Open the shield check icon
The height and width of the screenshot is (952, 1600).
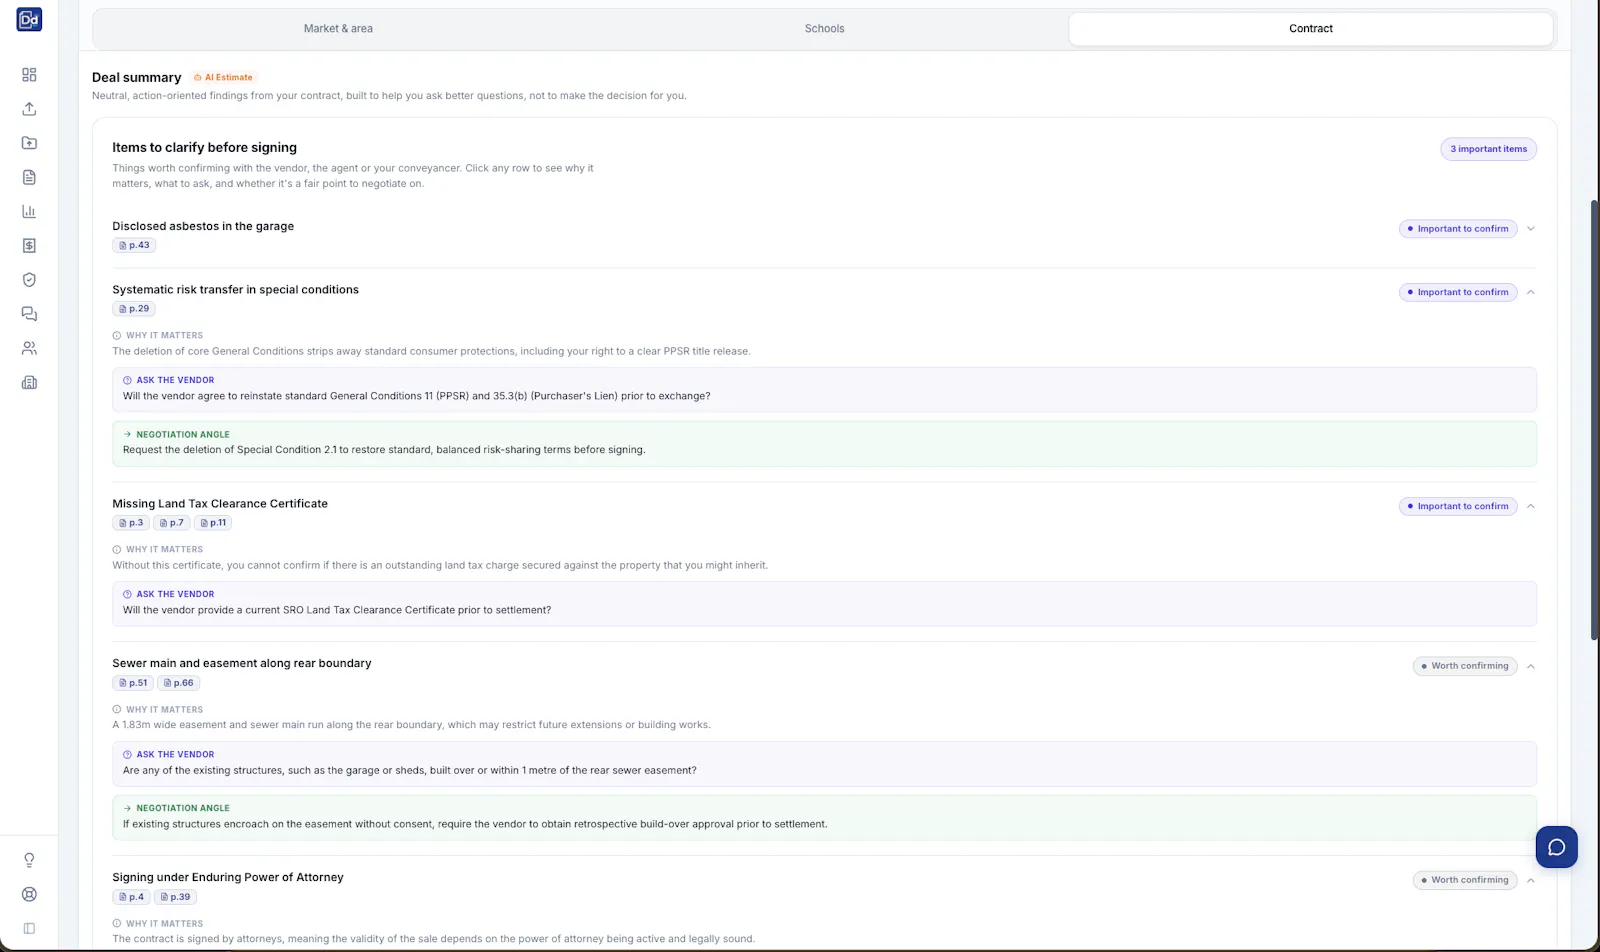29,280
